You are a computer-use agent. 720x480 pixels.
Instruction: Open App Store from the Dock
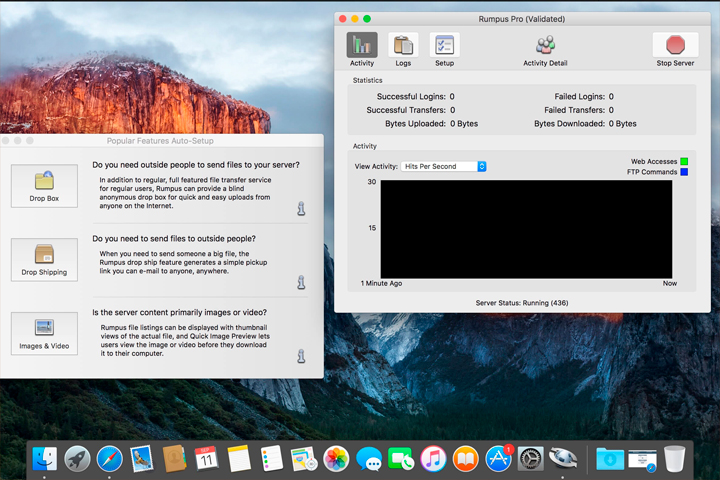point(498,458)
